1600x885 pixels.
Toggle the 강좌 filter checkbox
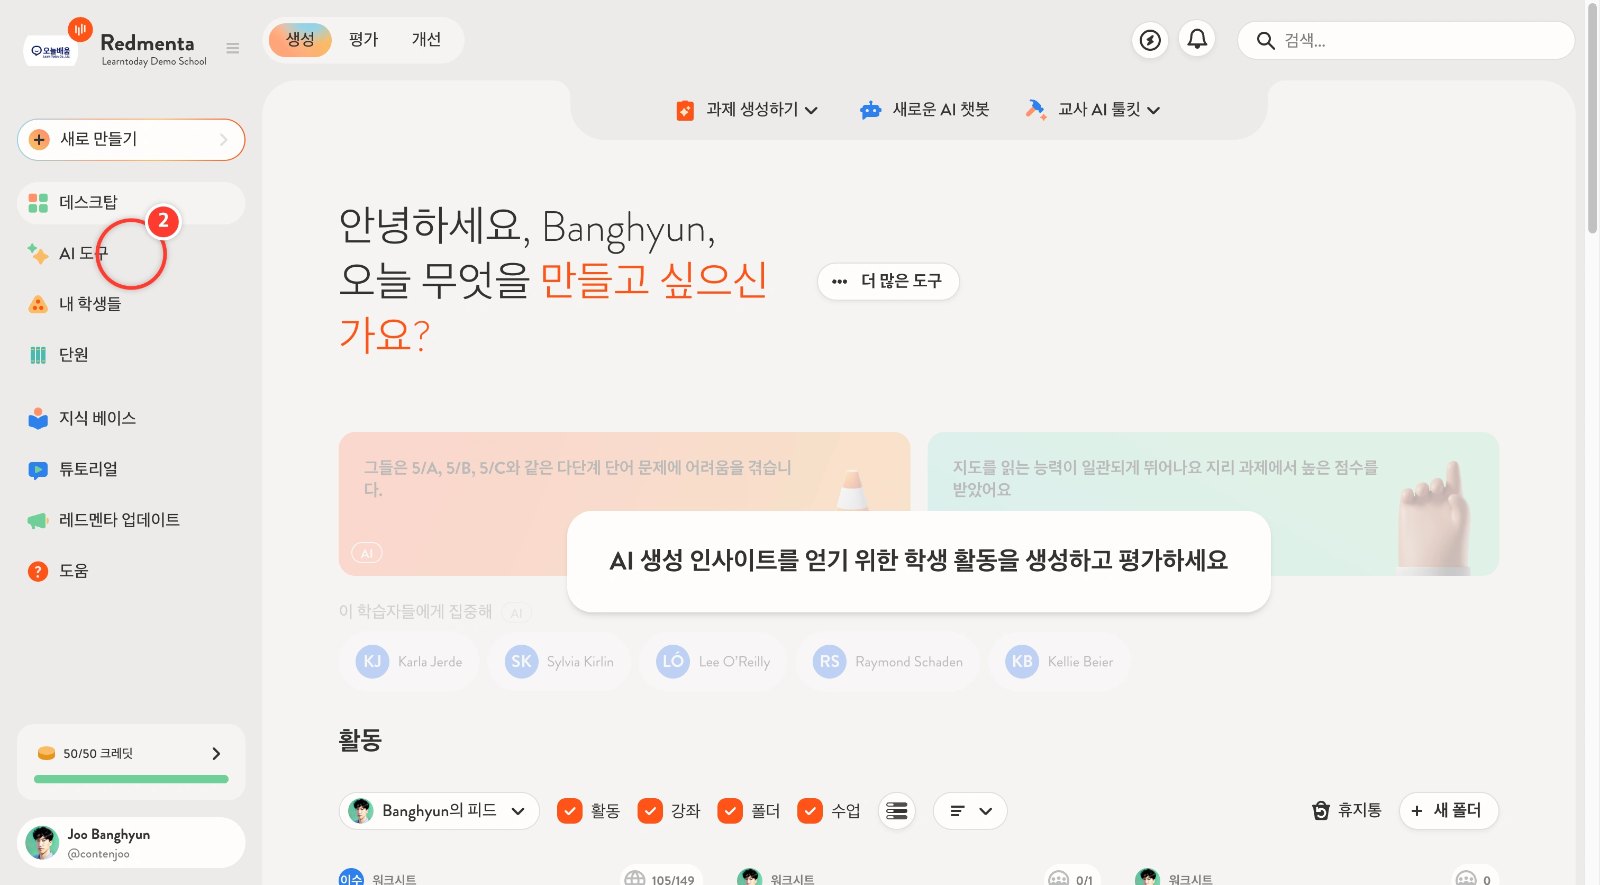click(650, 811)
